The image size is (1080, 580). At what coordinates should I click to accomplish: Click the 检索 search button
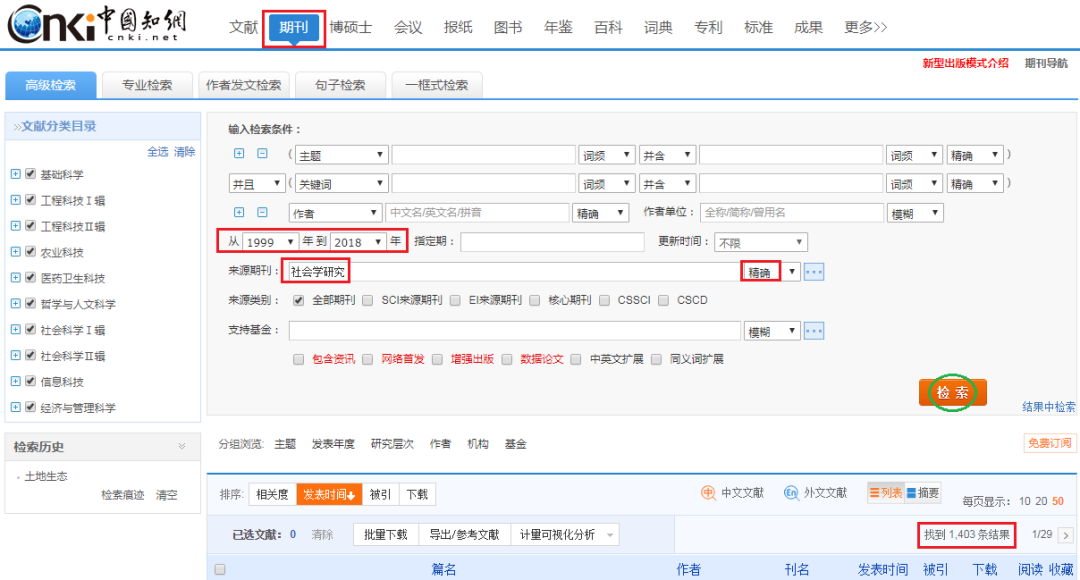click(952, 393)
